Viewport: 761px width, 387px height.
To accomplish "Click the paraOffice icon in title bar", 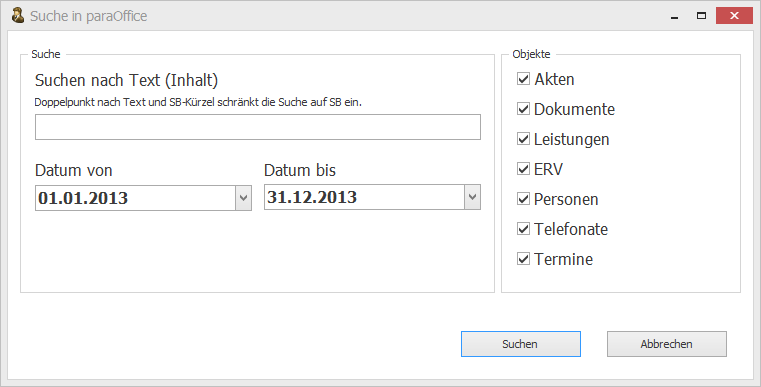I will [x=18, y=16].
